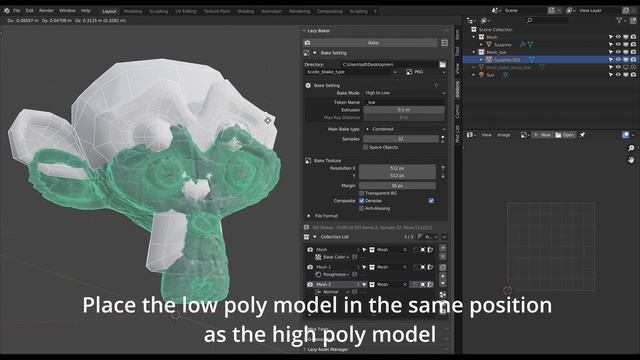
Task: Toggle the Denoise checkbox
Action: pyautogui.click(x=362, y=201)
